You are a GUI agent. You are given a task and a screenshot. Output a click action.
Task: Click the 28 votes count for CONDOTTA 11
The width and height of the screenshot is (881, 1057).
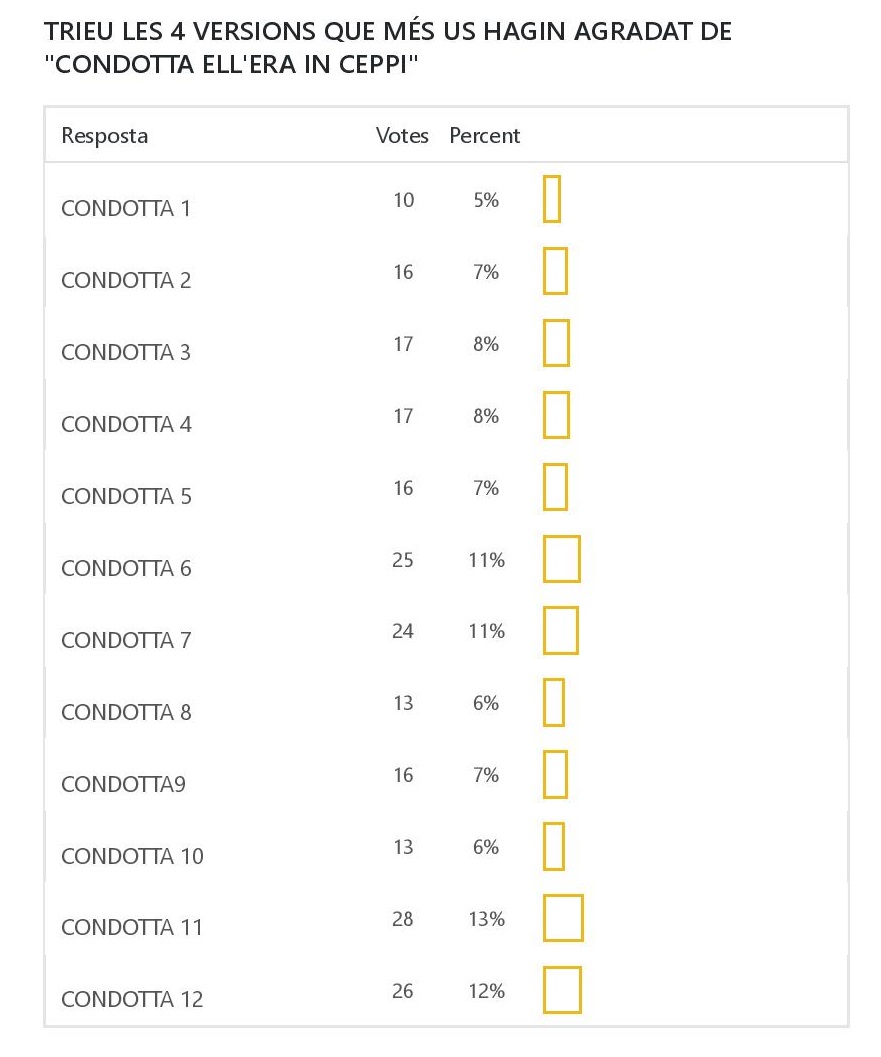403,919
